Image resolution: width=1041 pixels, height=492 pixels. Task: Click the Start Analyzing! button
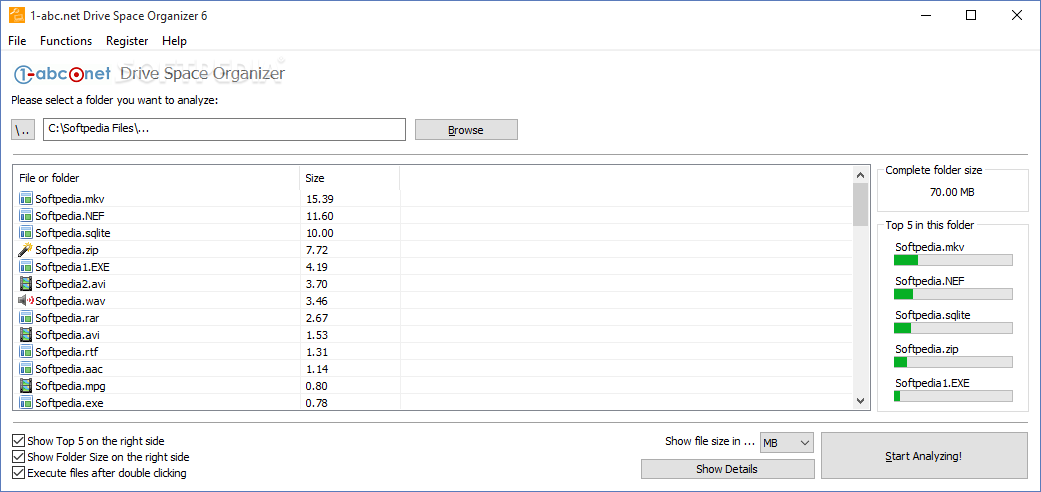(923, 456)
